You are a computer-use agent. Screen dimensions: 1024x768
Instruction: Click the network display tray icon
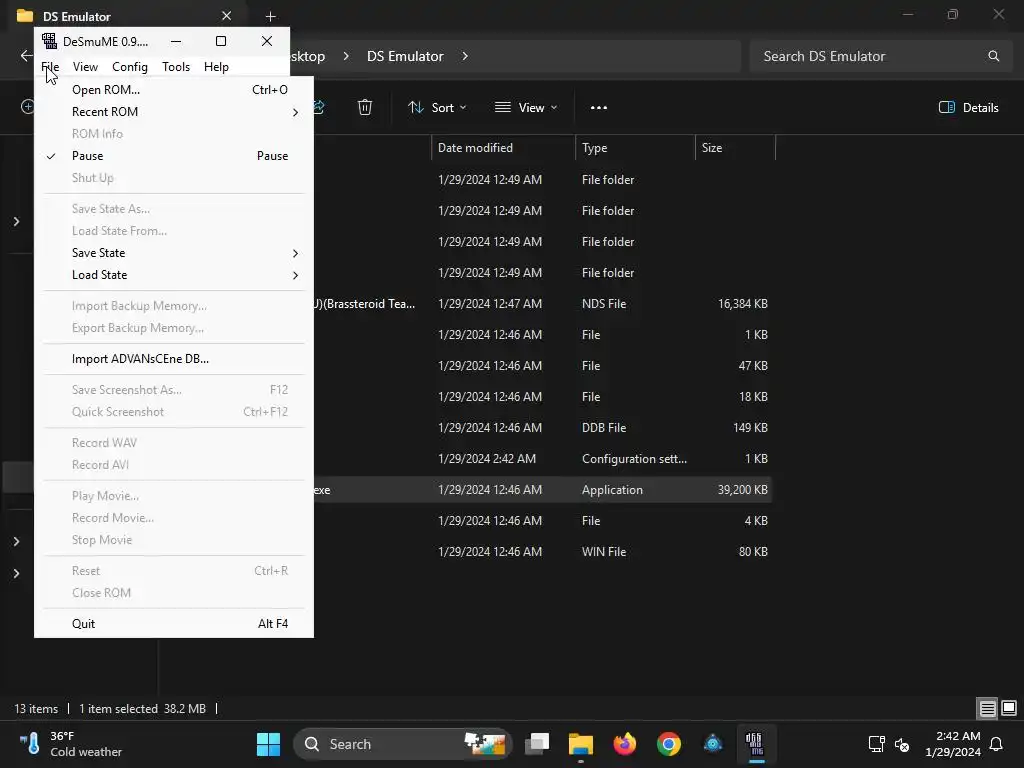pyautogui.click(x=876, y=744)
